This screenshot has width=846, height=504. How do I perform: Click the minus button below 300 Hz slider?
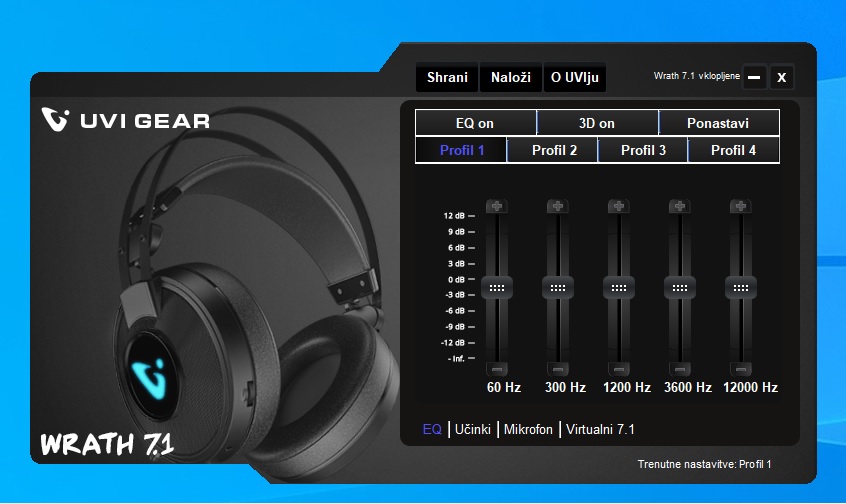point(557,370)
